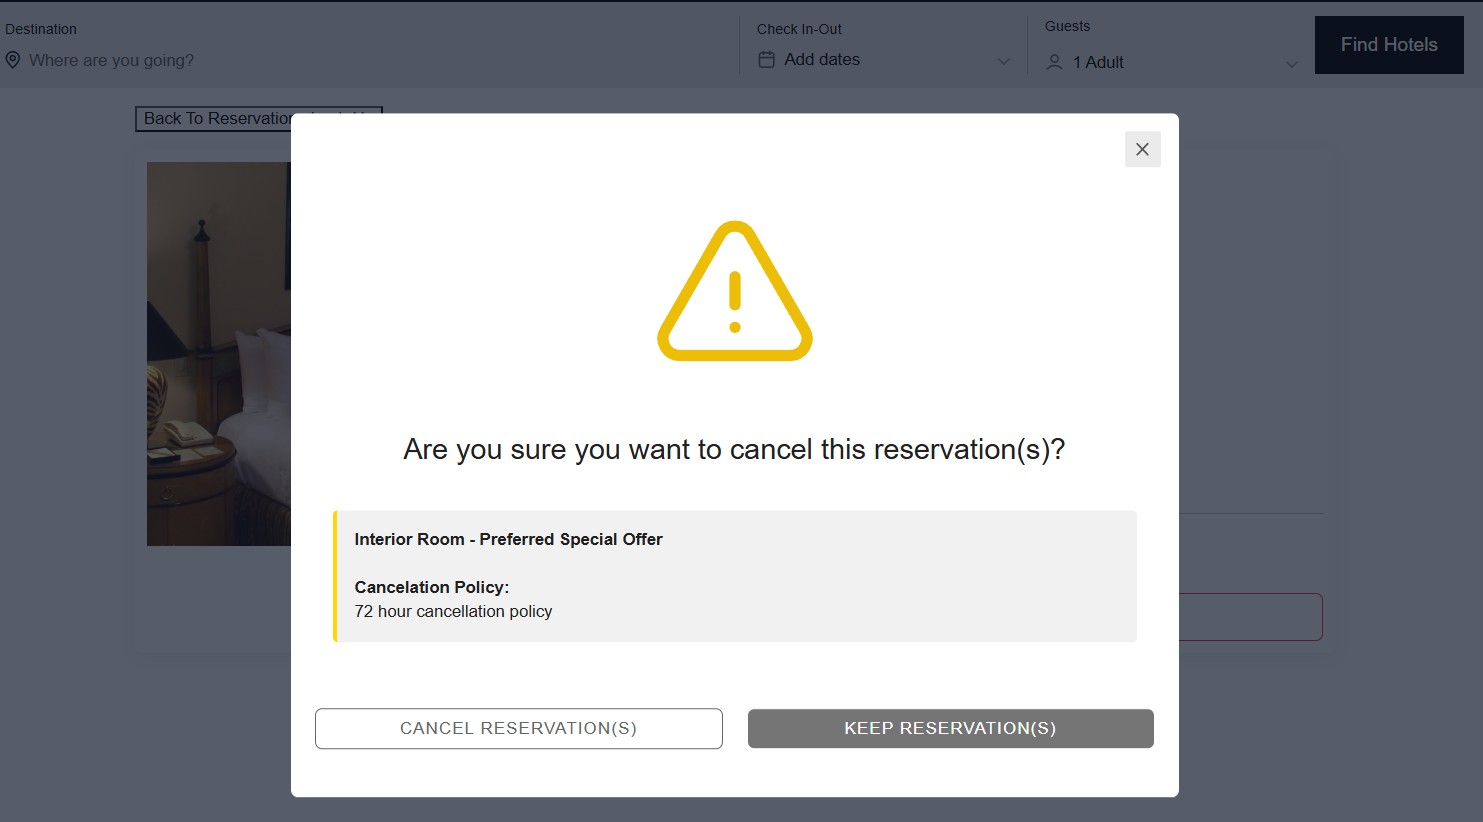Click the pink-outlined button behind the dialog
Screen dimensions: 1483x822
(x=1250, y=617)
